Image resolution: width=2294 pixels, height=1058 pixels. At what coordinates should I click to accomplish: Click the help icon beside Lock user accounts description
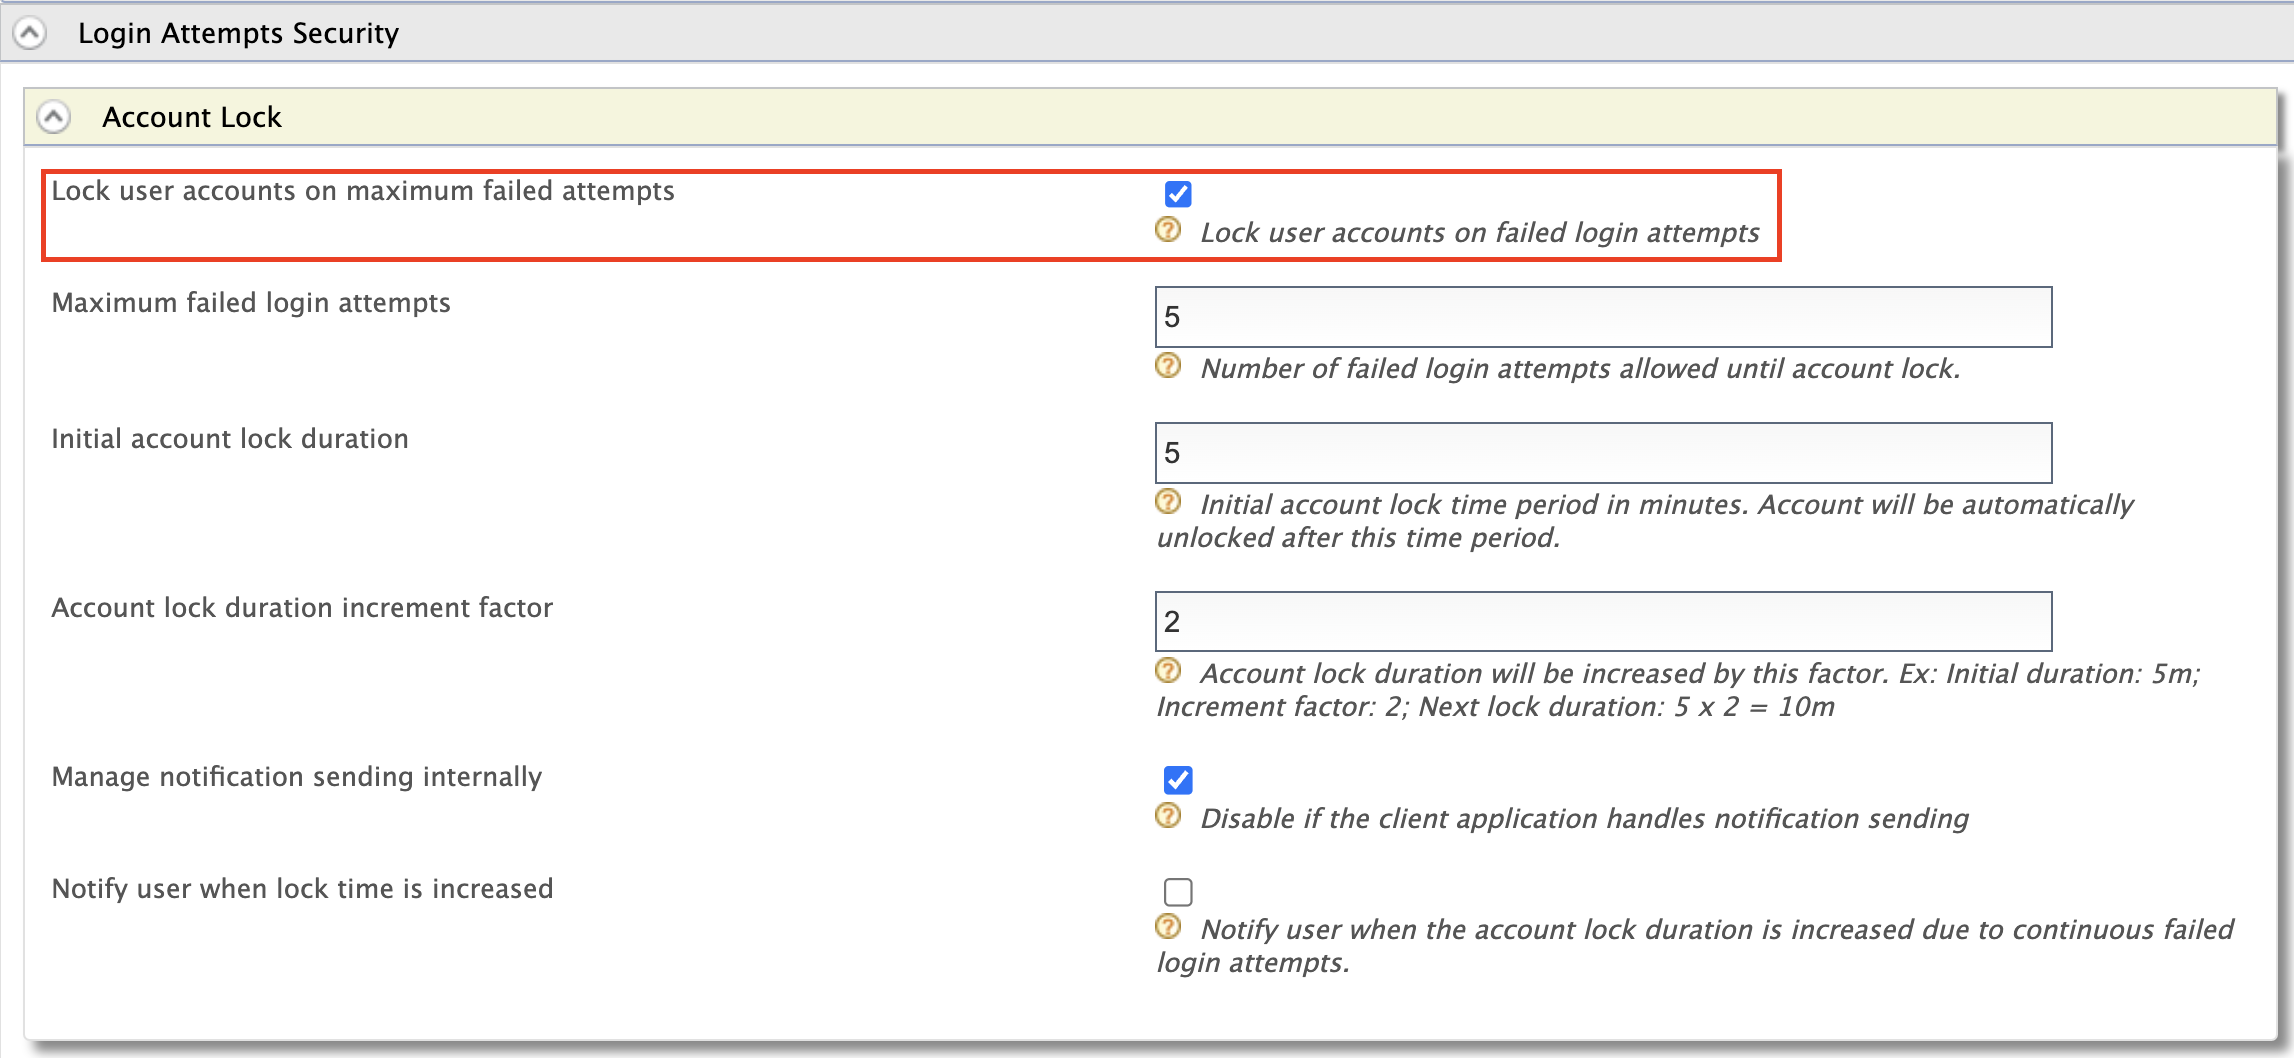[1169, 232]
